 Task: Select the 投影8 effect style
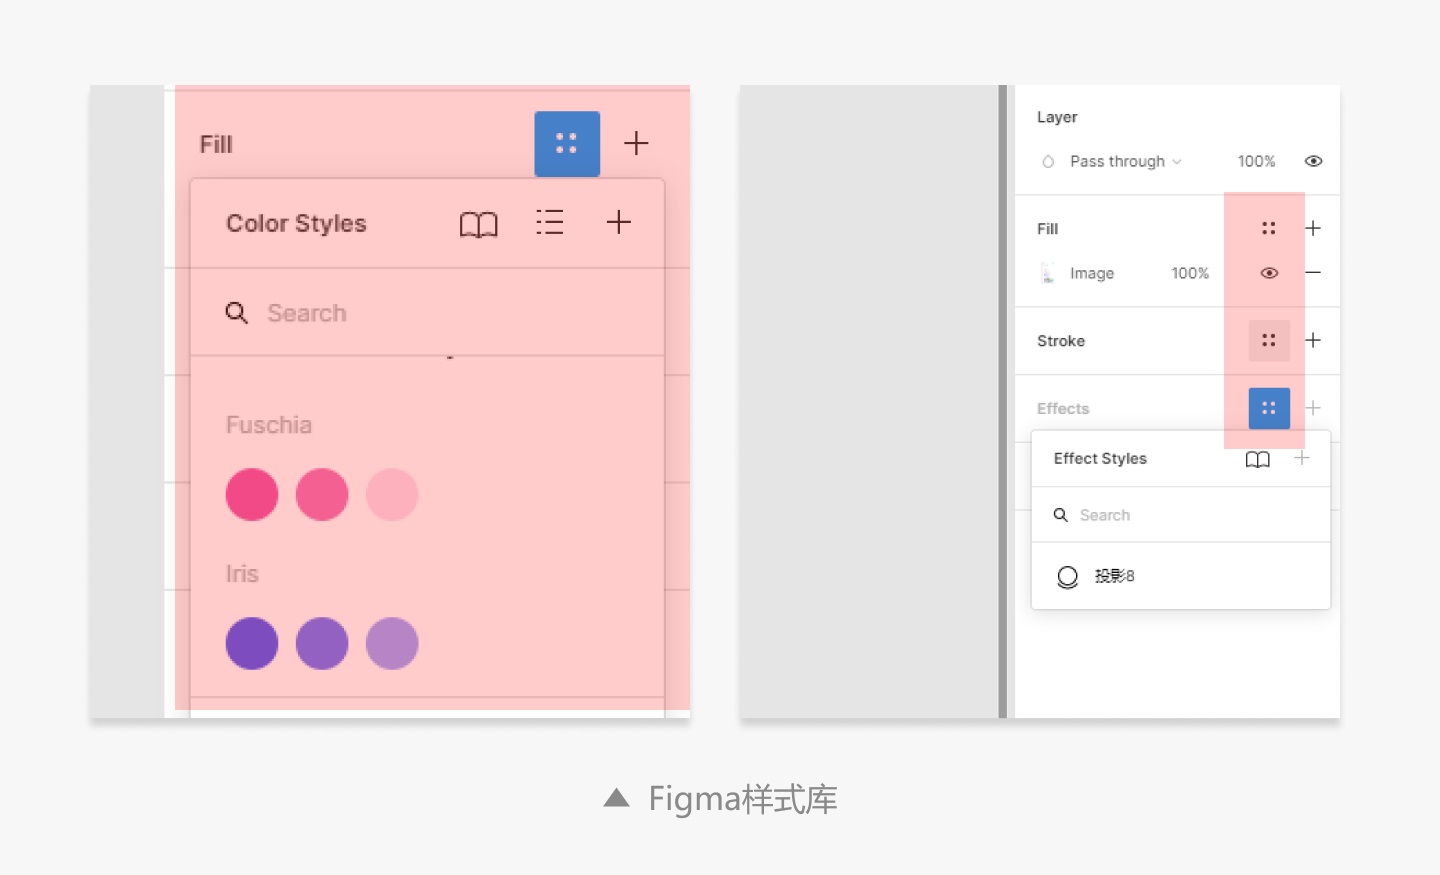(1117, 576)
